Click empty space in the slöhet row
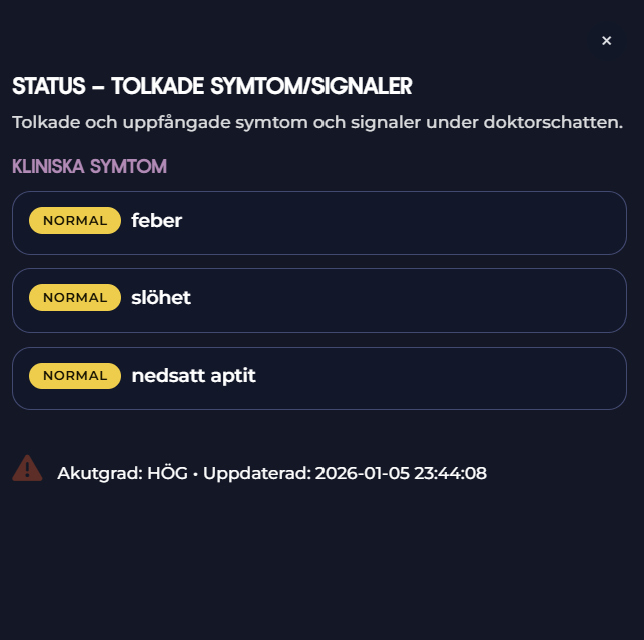This screenshot has height=640, width=644. click(x=420, y=298)
